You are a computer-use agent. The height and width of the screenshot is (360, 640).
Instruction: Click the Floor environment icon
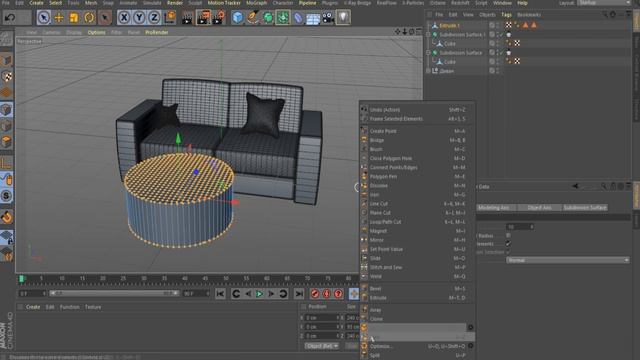(313, 18)
